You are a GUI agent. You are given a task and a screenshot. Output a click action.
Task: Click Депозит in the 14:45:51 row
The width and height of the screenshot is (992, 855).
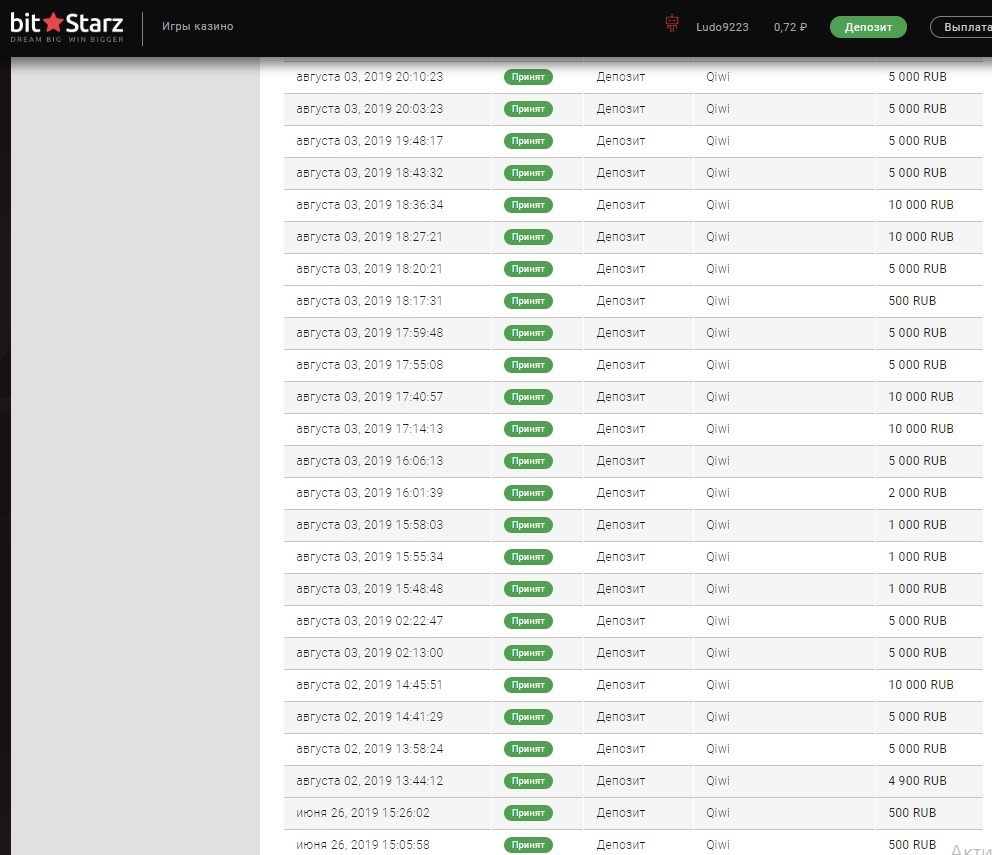pos(621,685)
